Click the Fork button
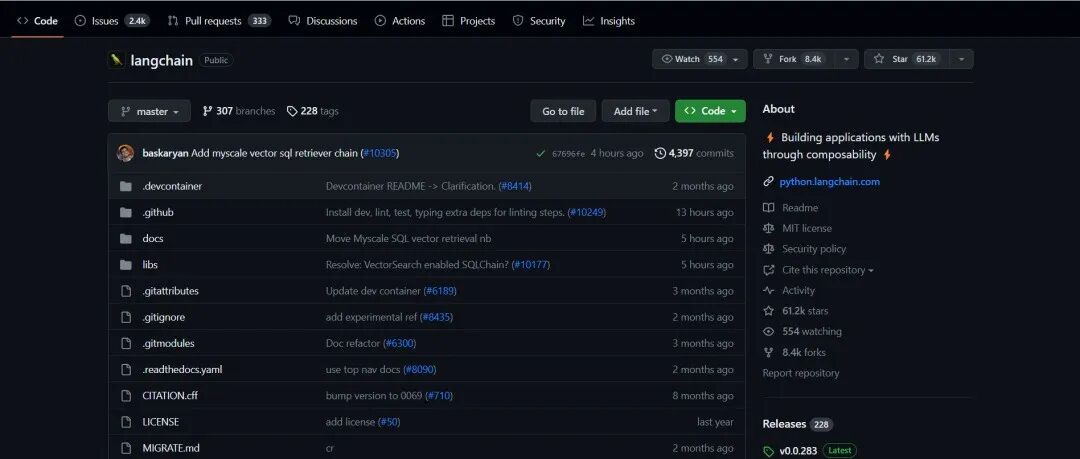This screenshot has height=459, width=1080. 793,59
